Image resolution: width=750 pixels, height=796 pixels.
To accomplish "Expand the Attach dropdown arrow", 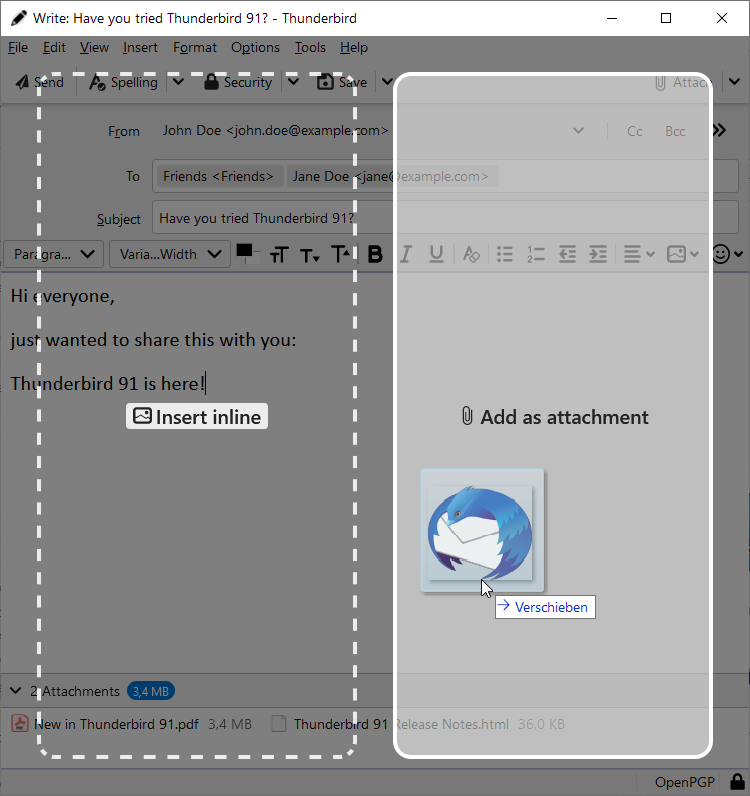I will tap(734, 82).
